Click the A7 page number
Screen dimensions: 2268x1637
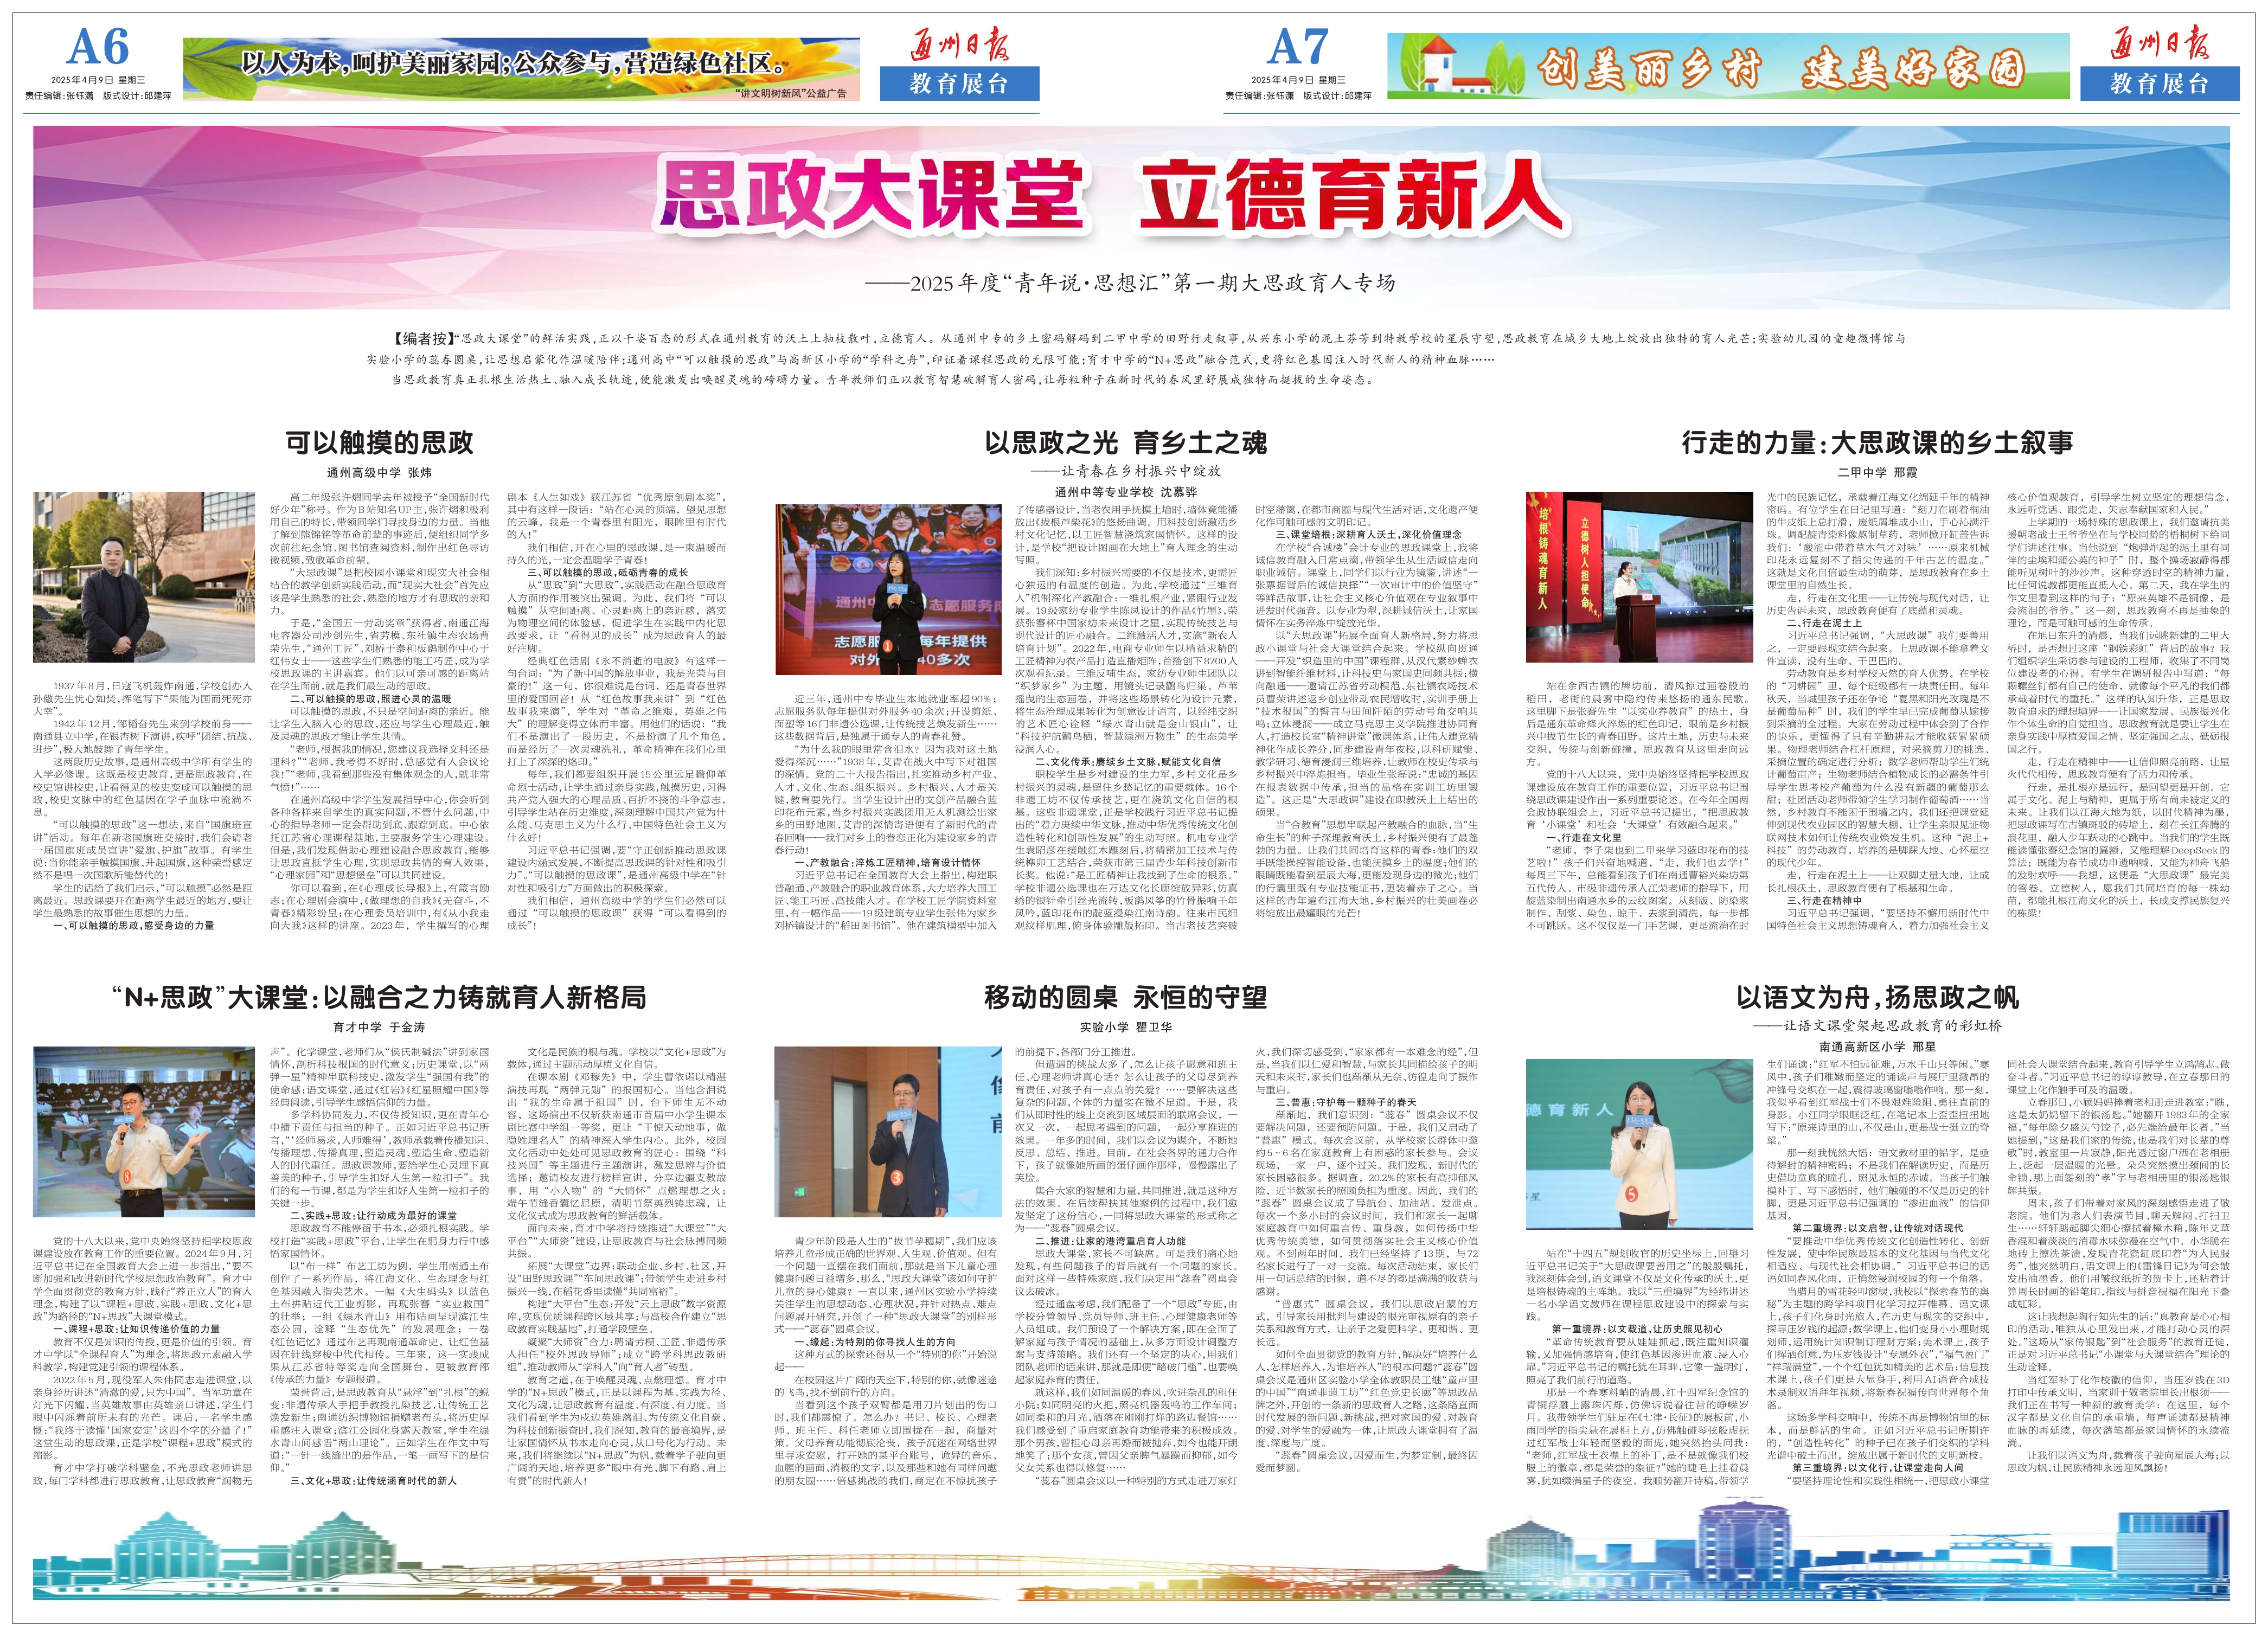click(1298, 47)
